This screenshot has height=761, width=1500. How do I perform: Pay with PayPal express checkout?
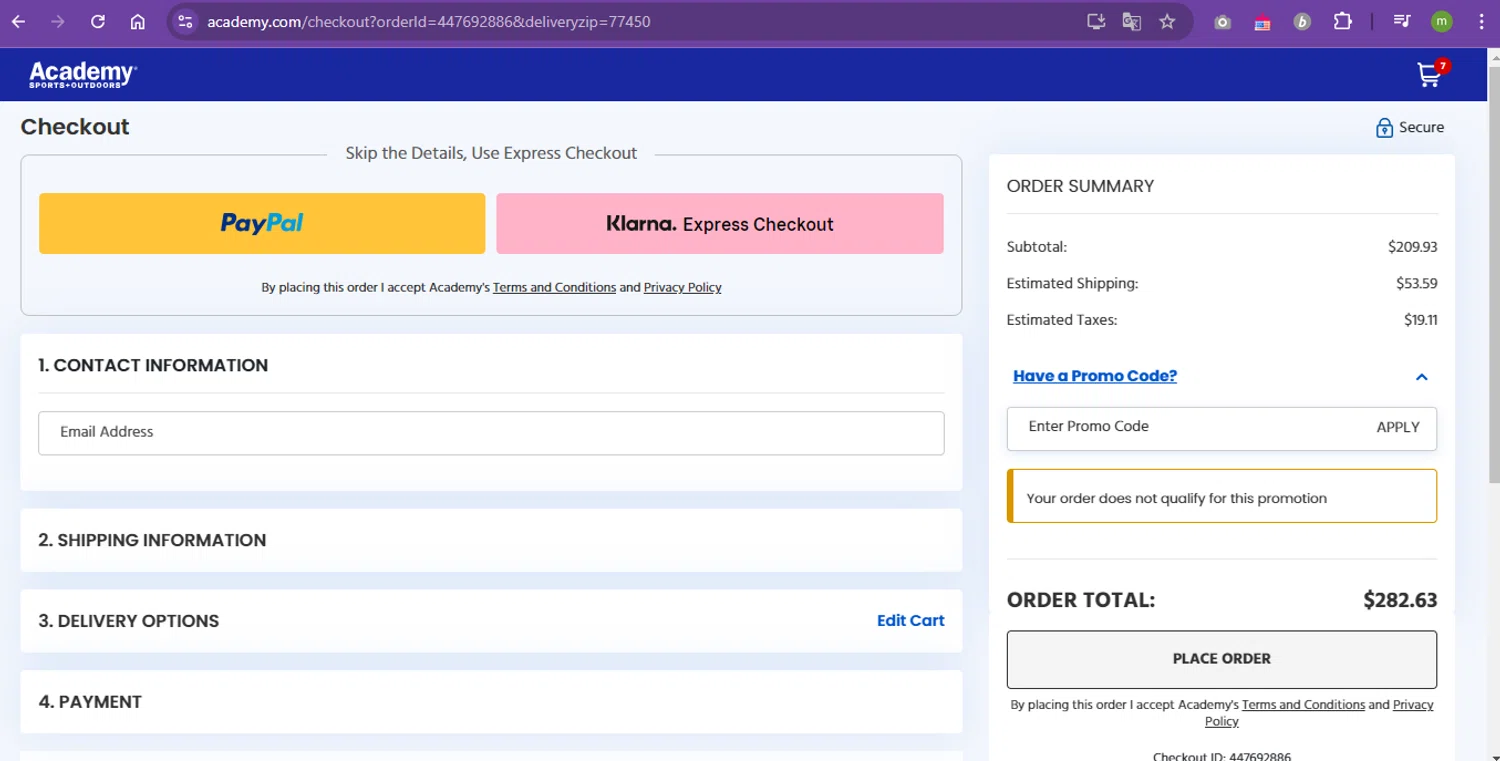tap(262, 223)
